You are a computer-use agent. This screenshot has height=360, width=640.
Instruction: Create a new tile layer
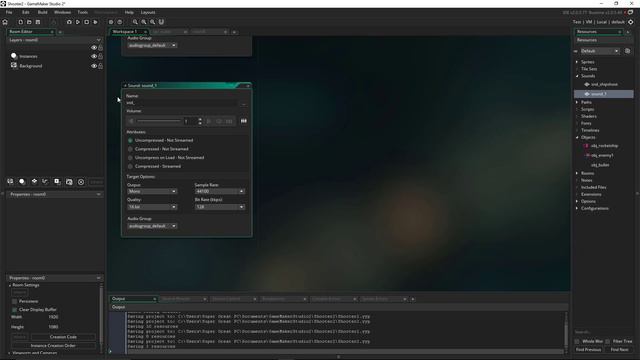click(34, 182)
